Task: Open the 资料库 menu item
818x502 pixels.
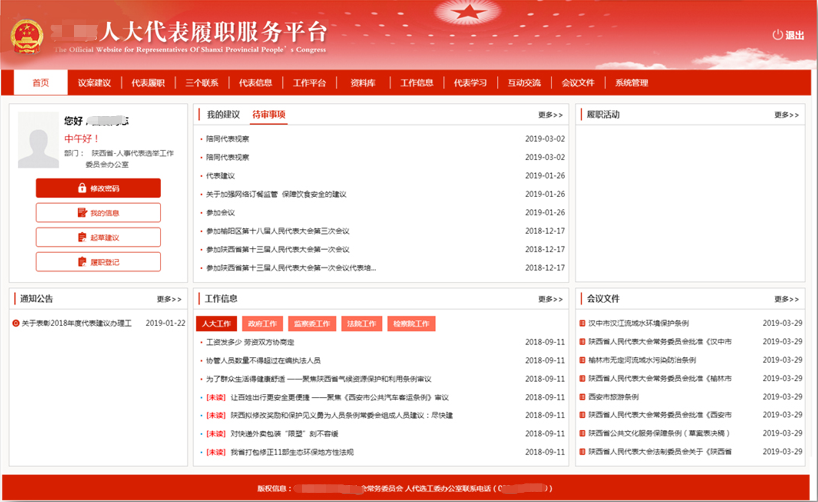Action: click(363, 82)
